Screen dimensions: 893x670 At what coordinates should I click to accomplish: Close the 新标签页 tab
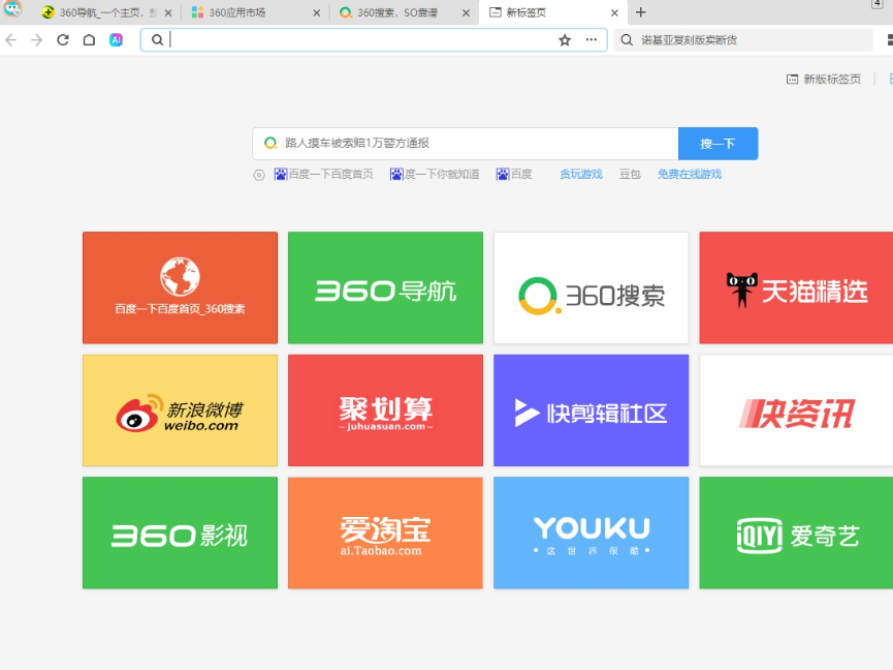615,13
